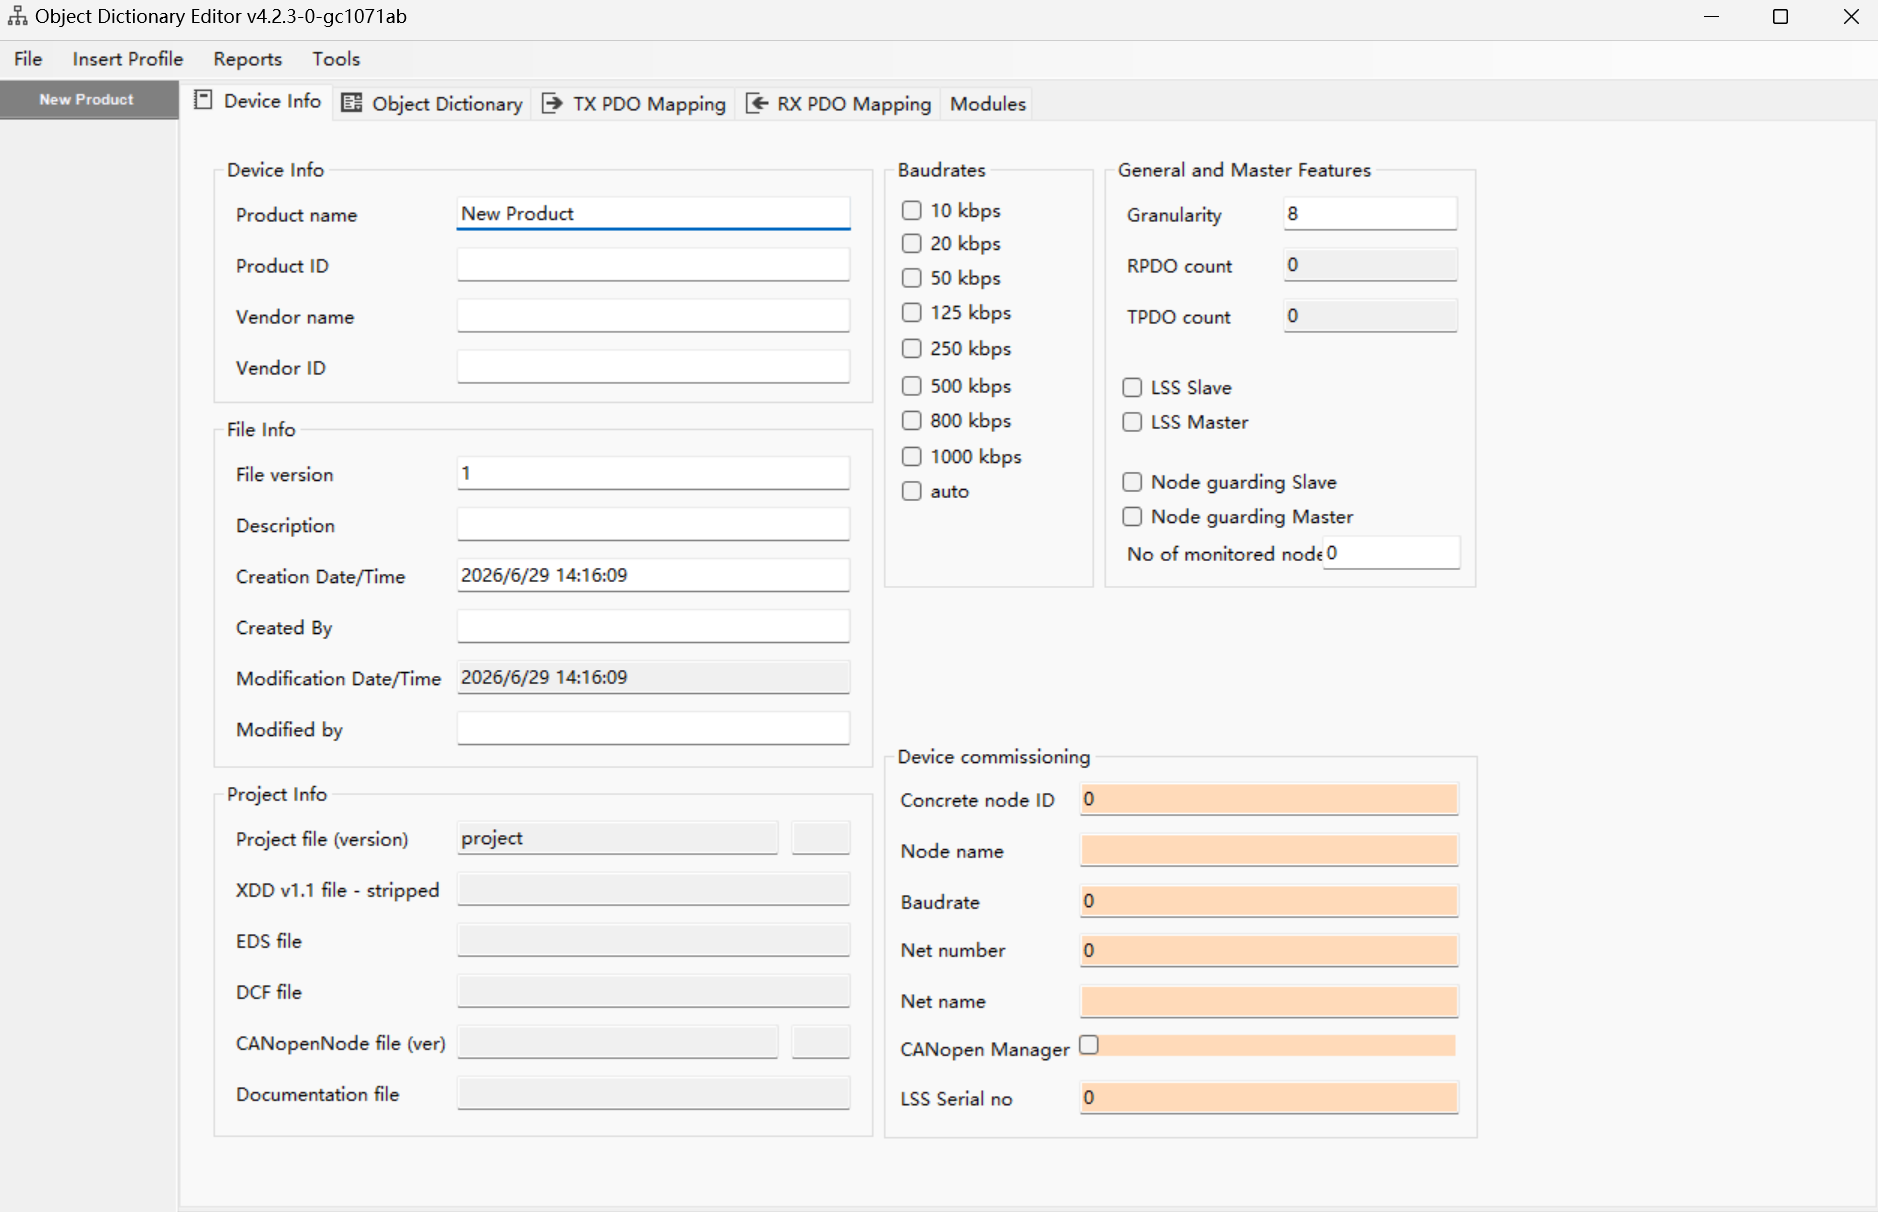Click the CANopenNode file field
The image size is (1878, 1212).
tap(617, 1042)
